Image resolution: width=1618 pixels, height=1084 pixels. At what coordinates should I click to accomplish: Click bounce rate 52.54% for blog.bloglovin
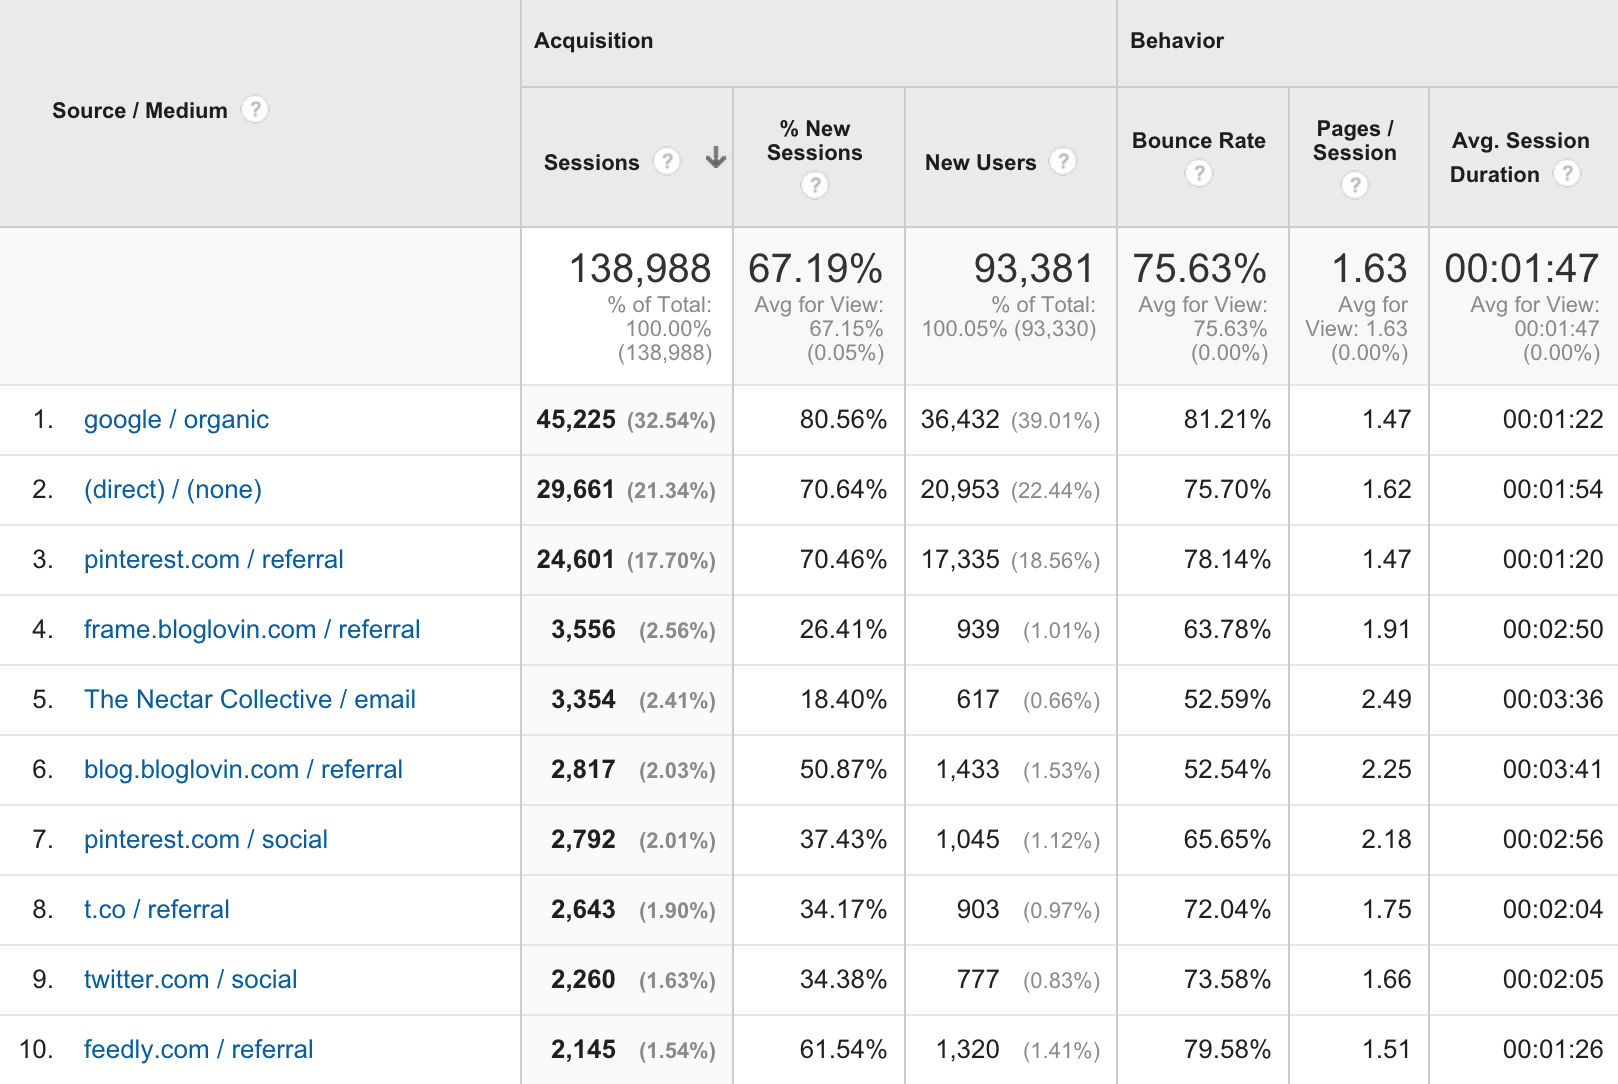point(1227,769)
